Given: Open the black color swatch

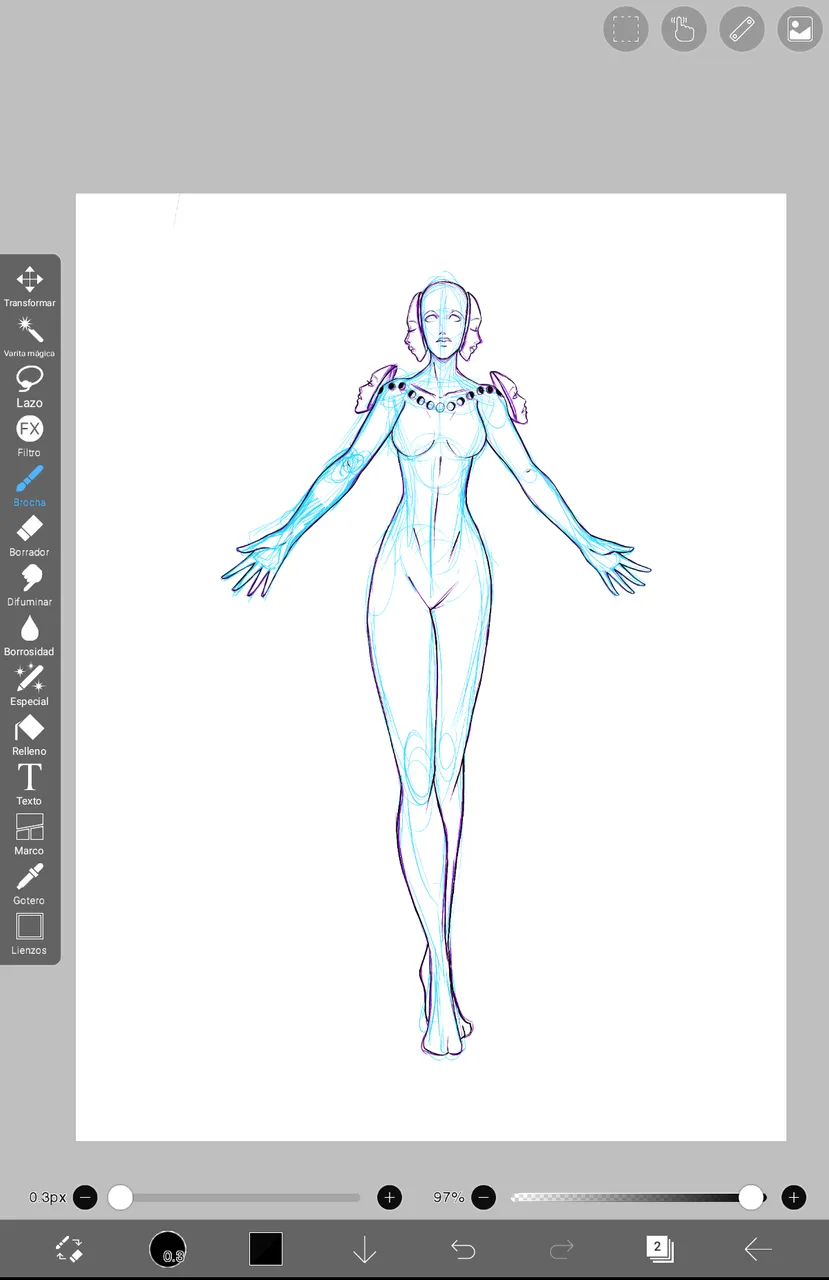Looking at the screenshot, I should click(x=266, y=1249).
